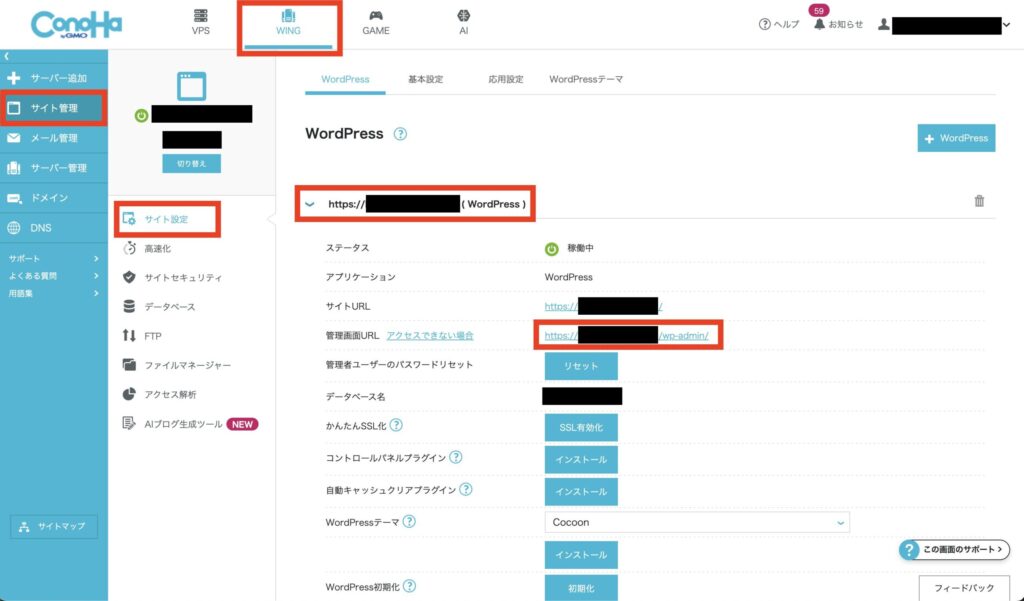This screenshot has width=1024, height=601.
Task: Open DNS in sidebar
Action: point(54,228)
